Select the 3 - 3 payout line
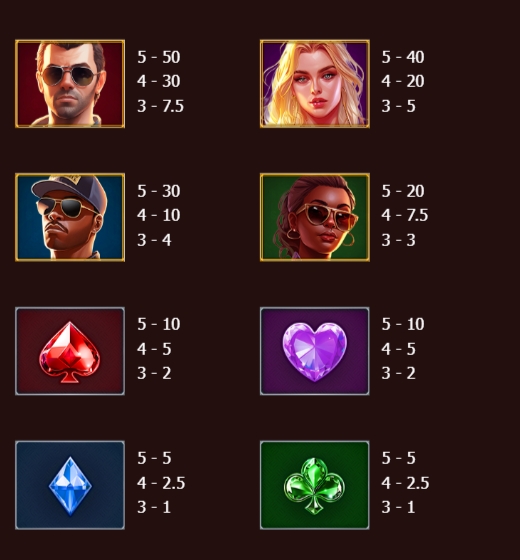Viewport: 520px width, 560px height. [399, 240]
